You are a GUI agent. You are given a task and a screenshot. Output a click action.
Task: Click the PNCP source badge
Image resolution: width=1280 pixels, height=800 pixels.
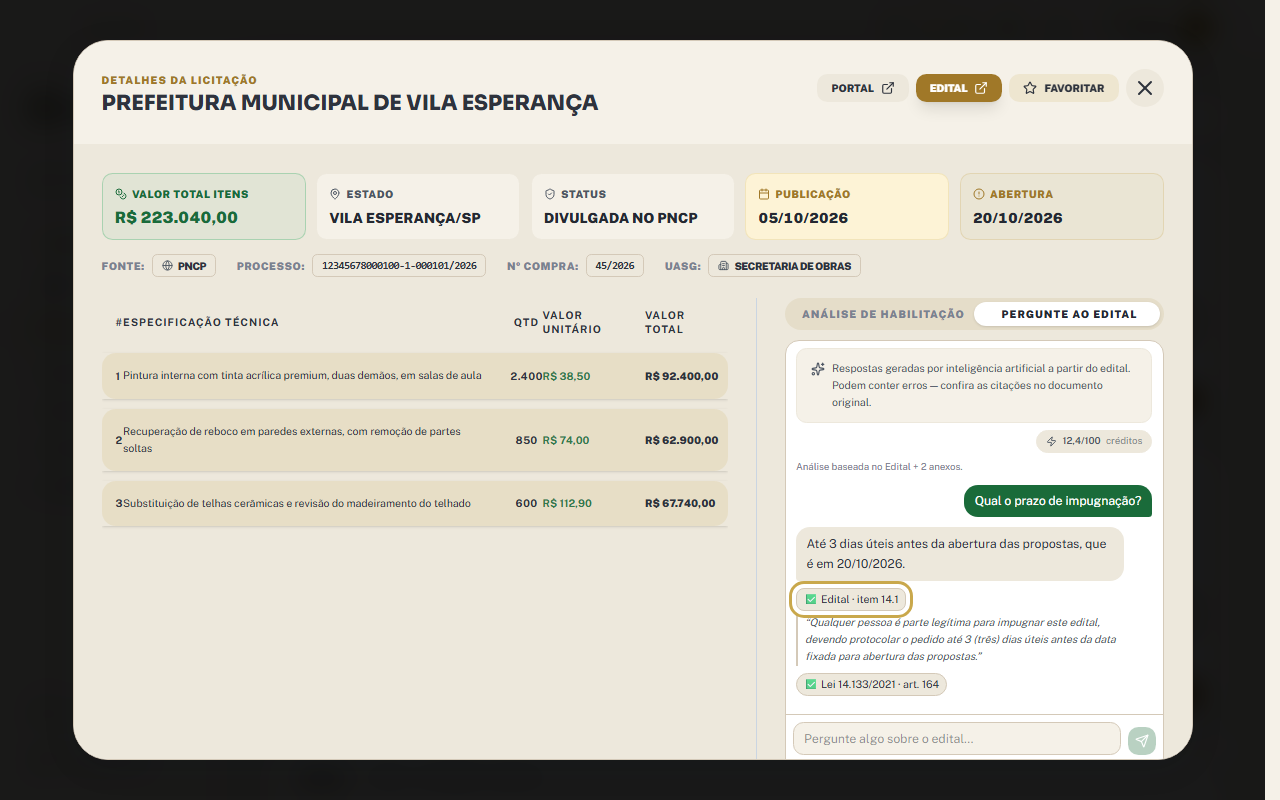pyautogui.click(x=184, y=266)
